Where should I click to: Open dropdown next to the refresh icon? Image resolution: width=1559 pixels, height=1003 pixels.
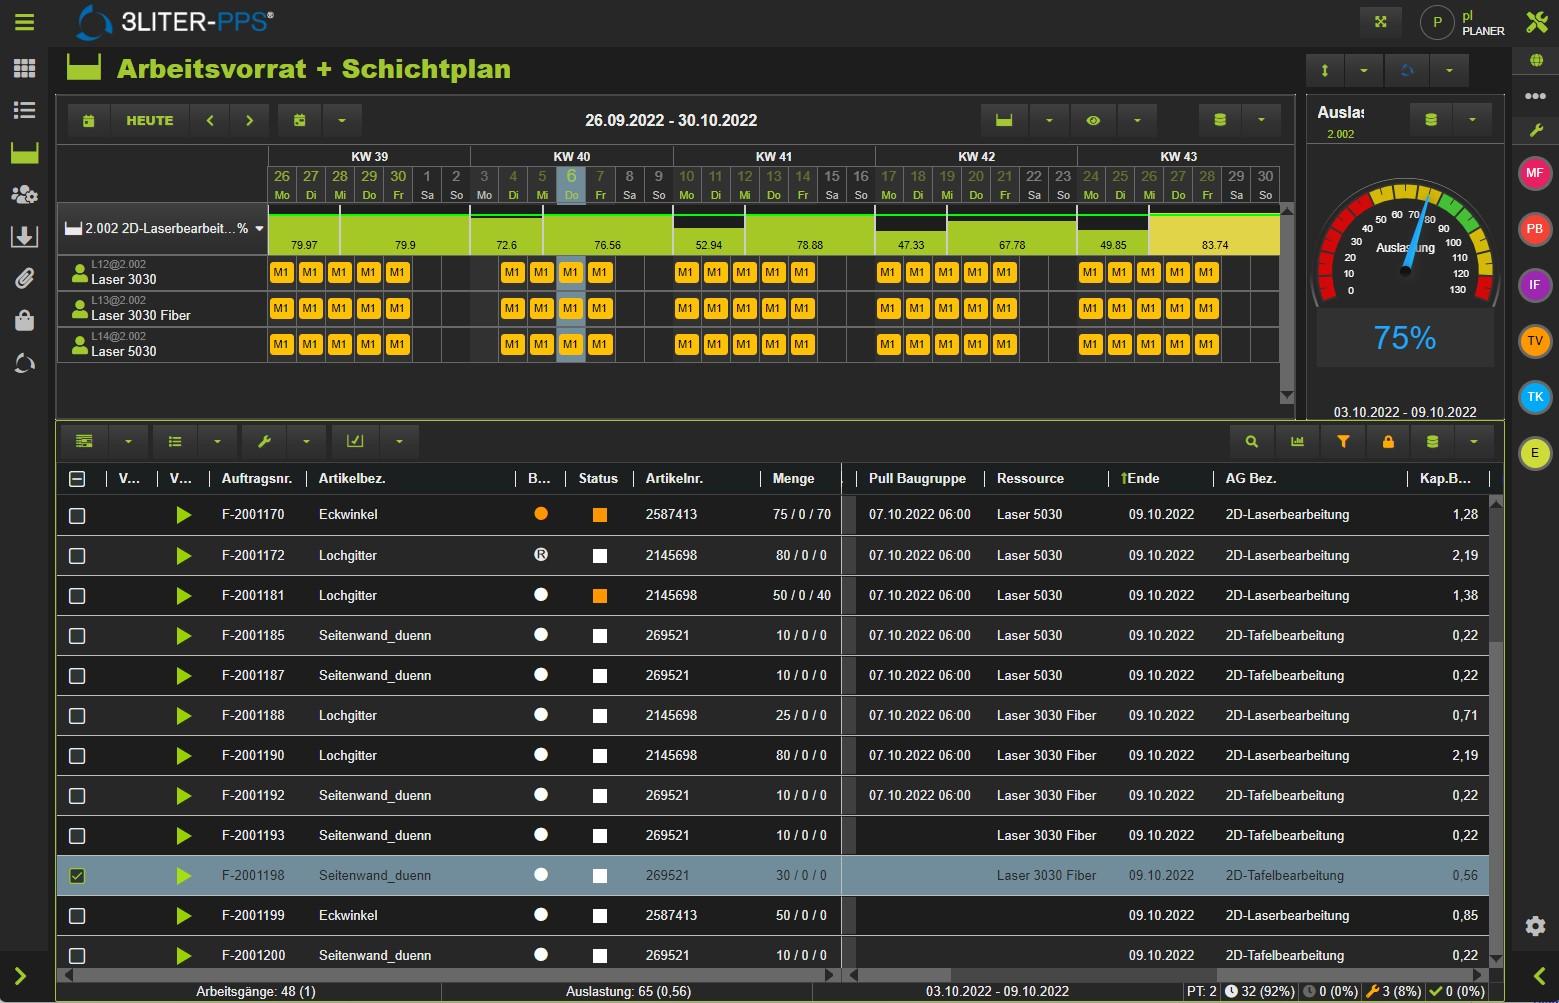pyautogui.click(x=1449, y=70)
